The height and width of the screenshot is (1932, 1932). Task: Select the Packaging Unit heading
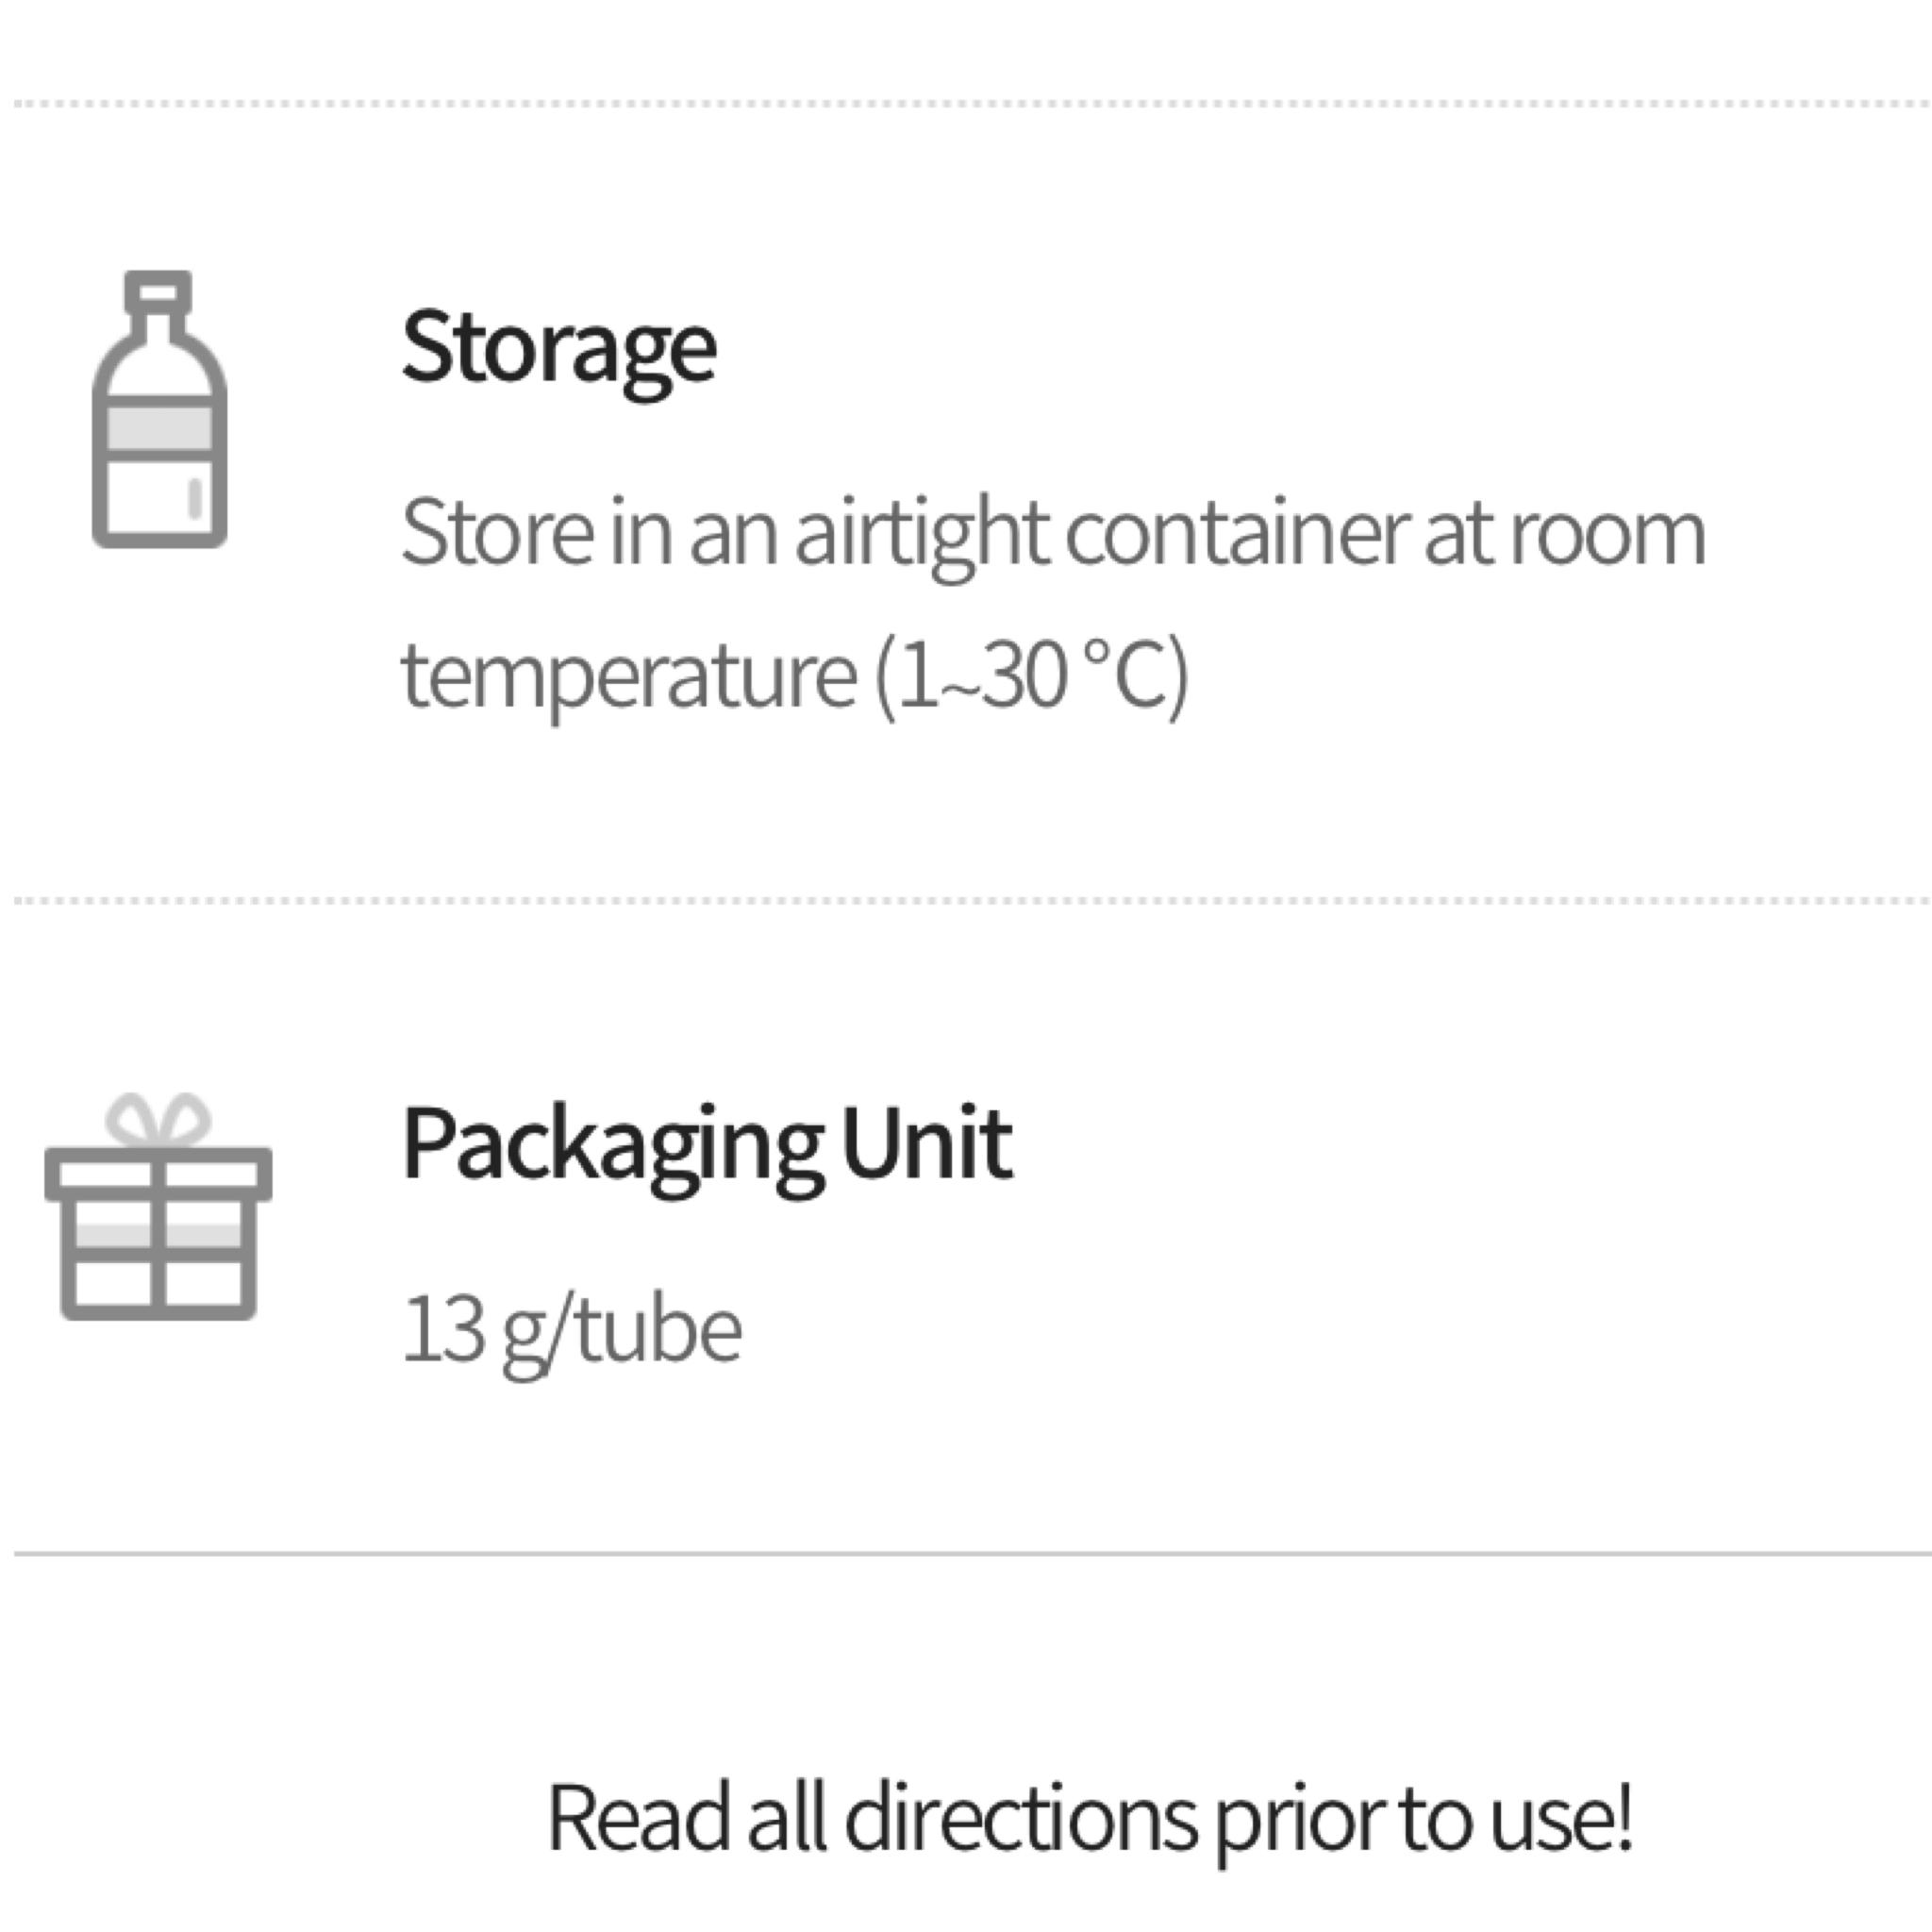706,1144
